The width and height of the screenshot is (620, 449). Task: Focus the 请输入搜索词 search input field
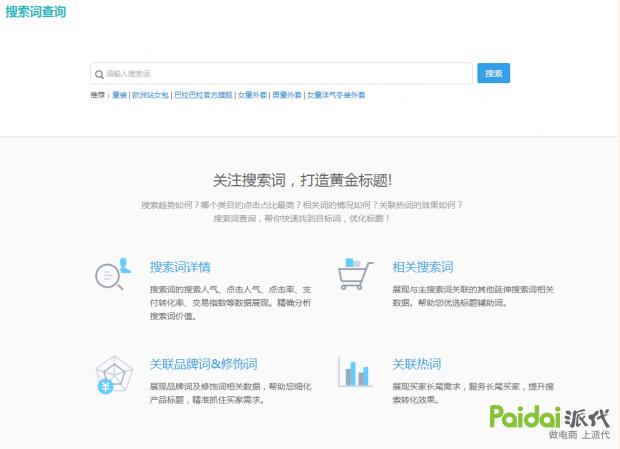(x=281, y=74)
